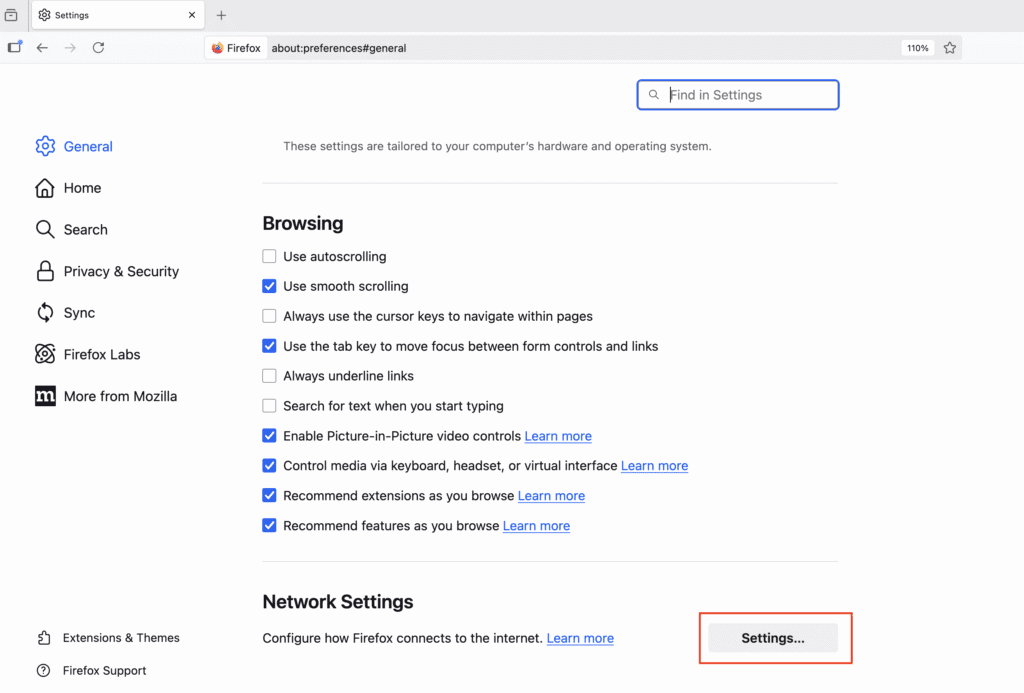Click the 110% zoom level indicator
The width and height of the screenshot is (1024, 693).
click(x=916, y=47)
